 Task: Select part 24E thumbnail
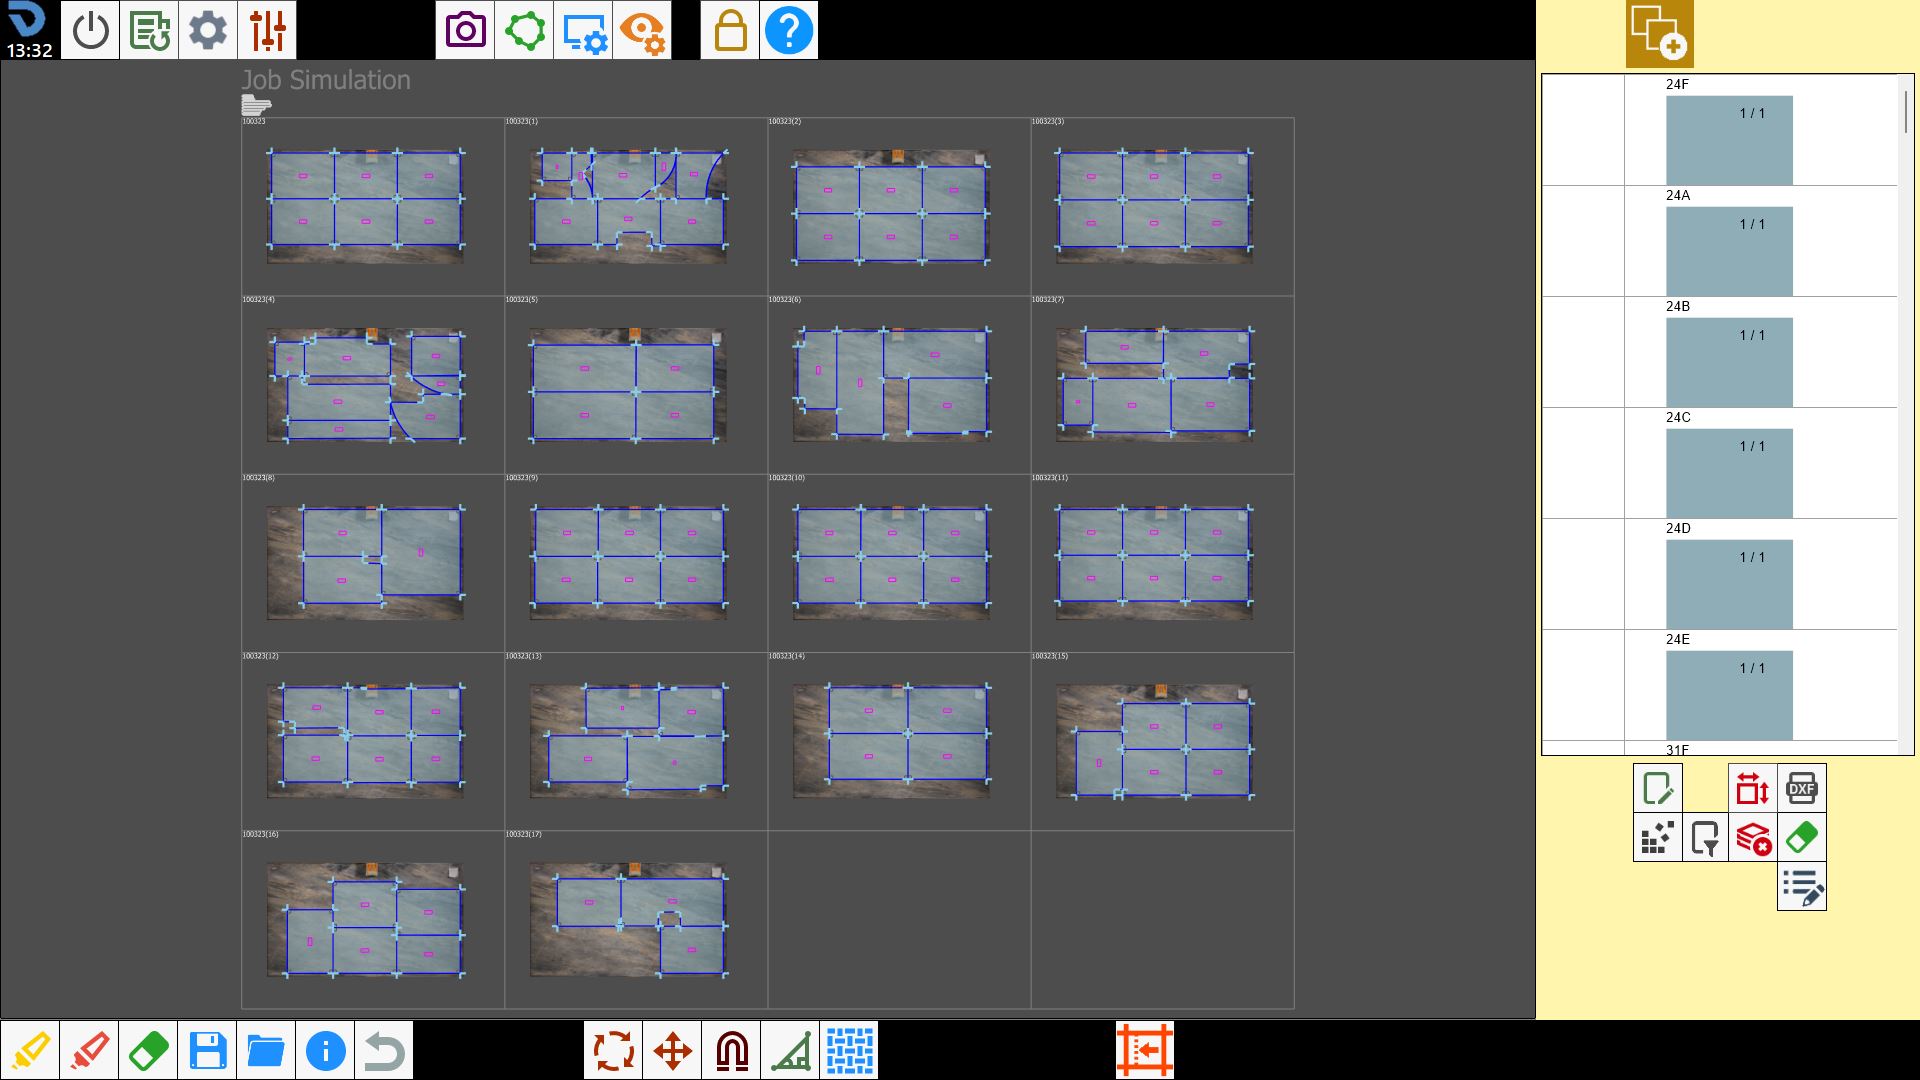tap(1729, 695)
